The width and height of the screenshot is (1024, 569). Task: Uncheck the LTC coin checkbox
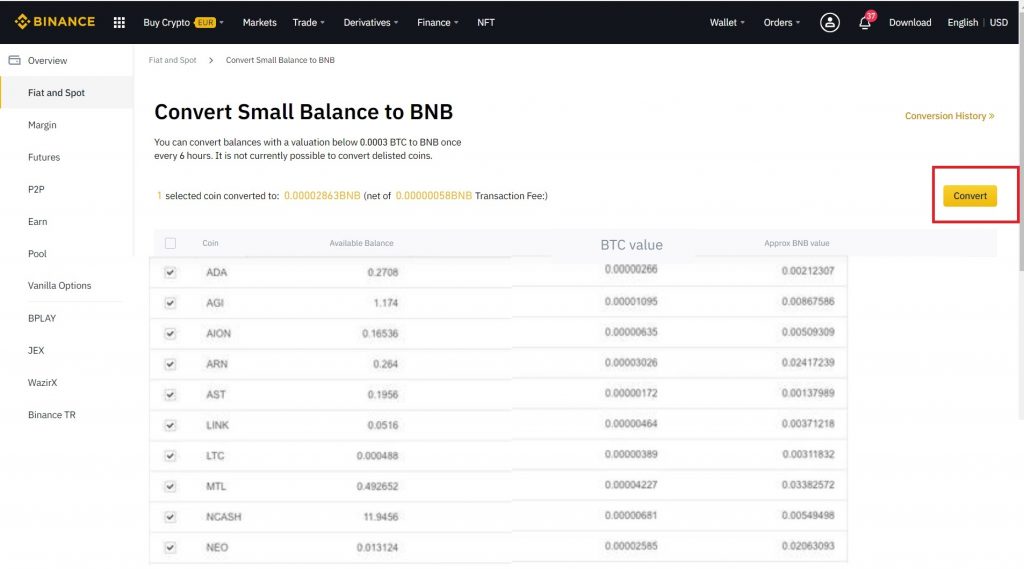tap(170, 456)
